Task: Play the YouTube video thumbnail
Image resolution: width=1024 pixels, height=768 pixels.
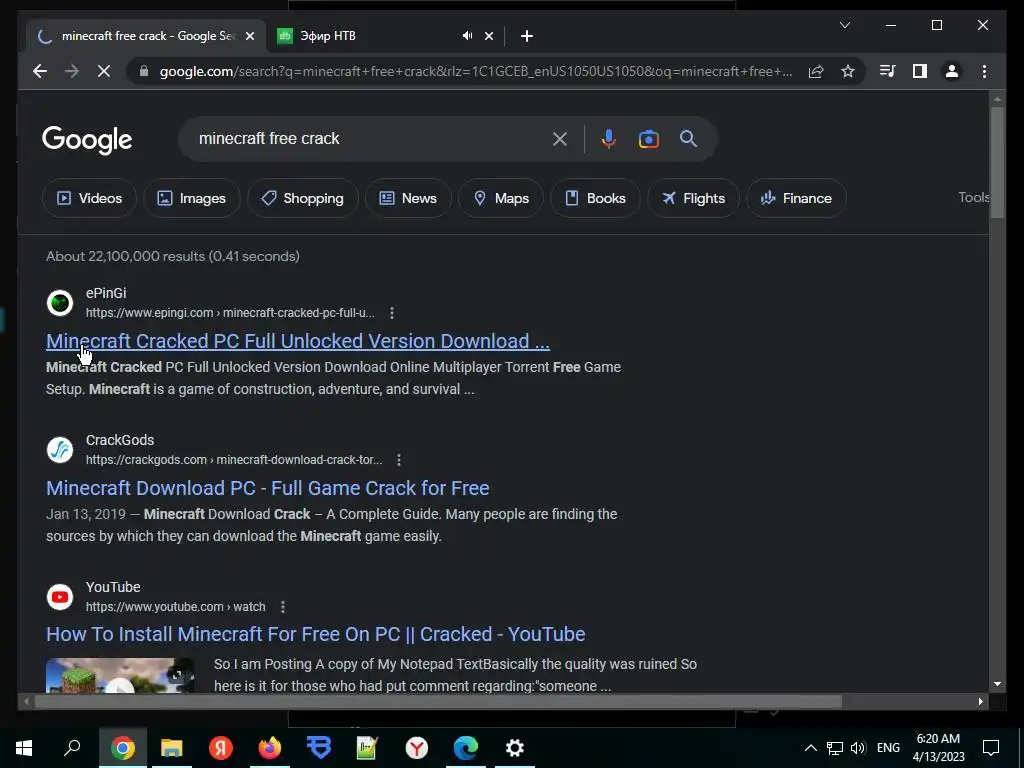Action: tap(120, 675)
